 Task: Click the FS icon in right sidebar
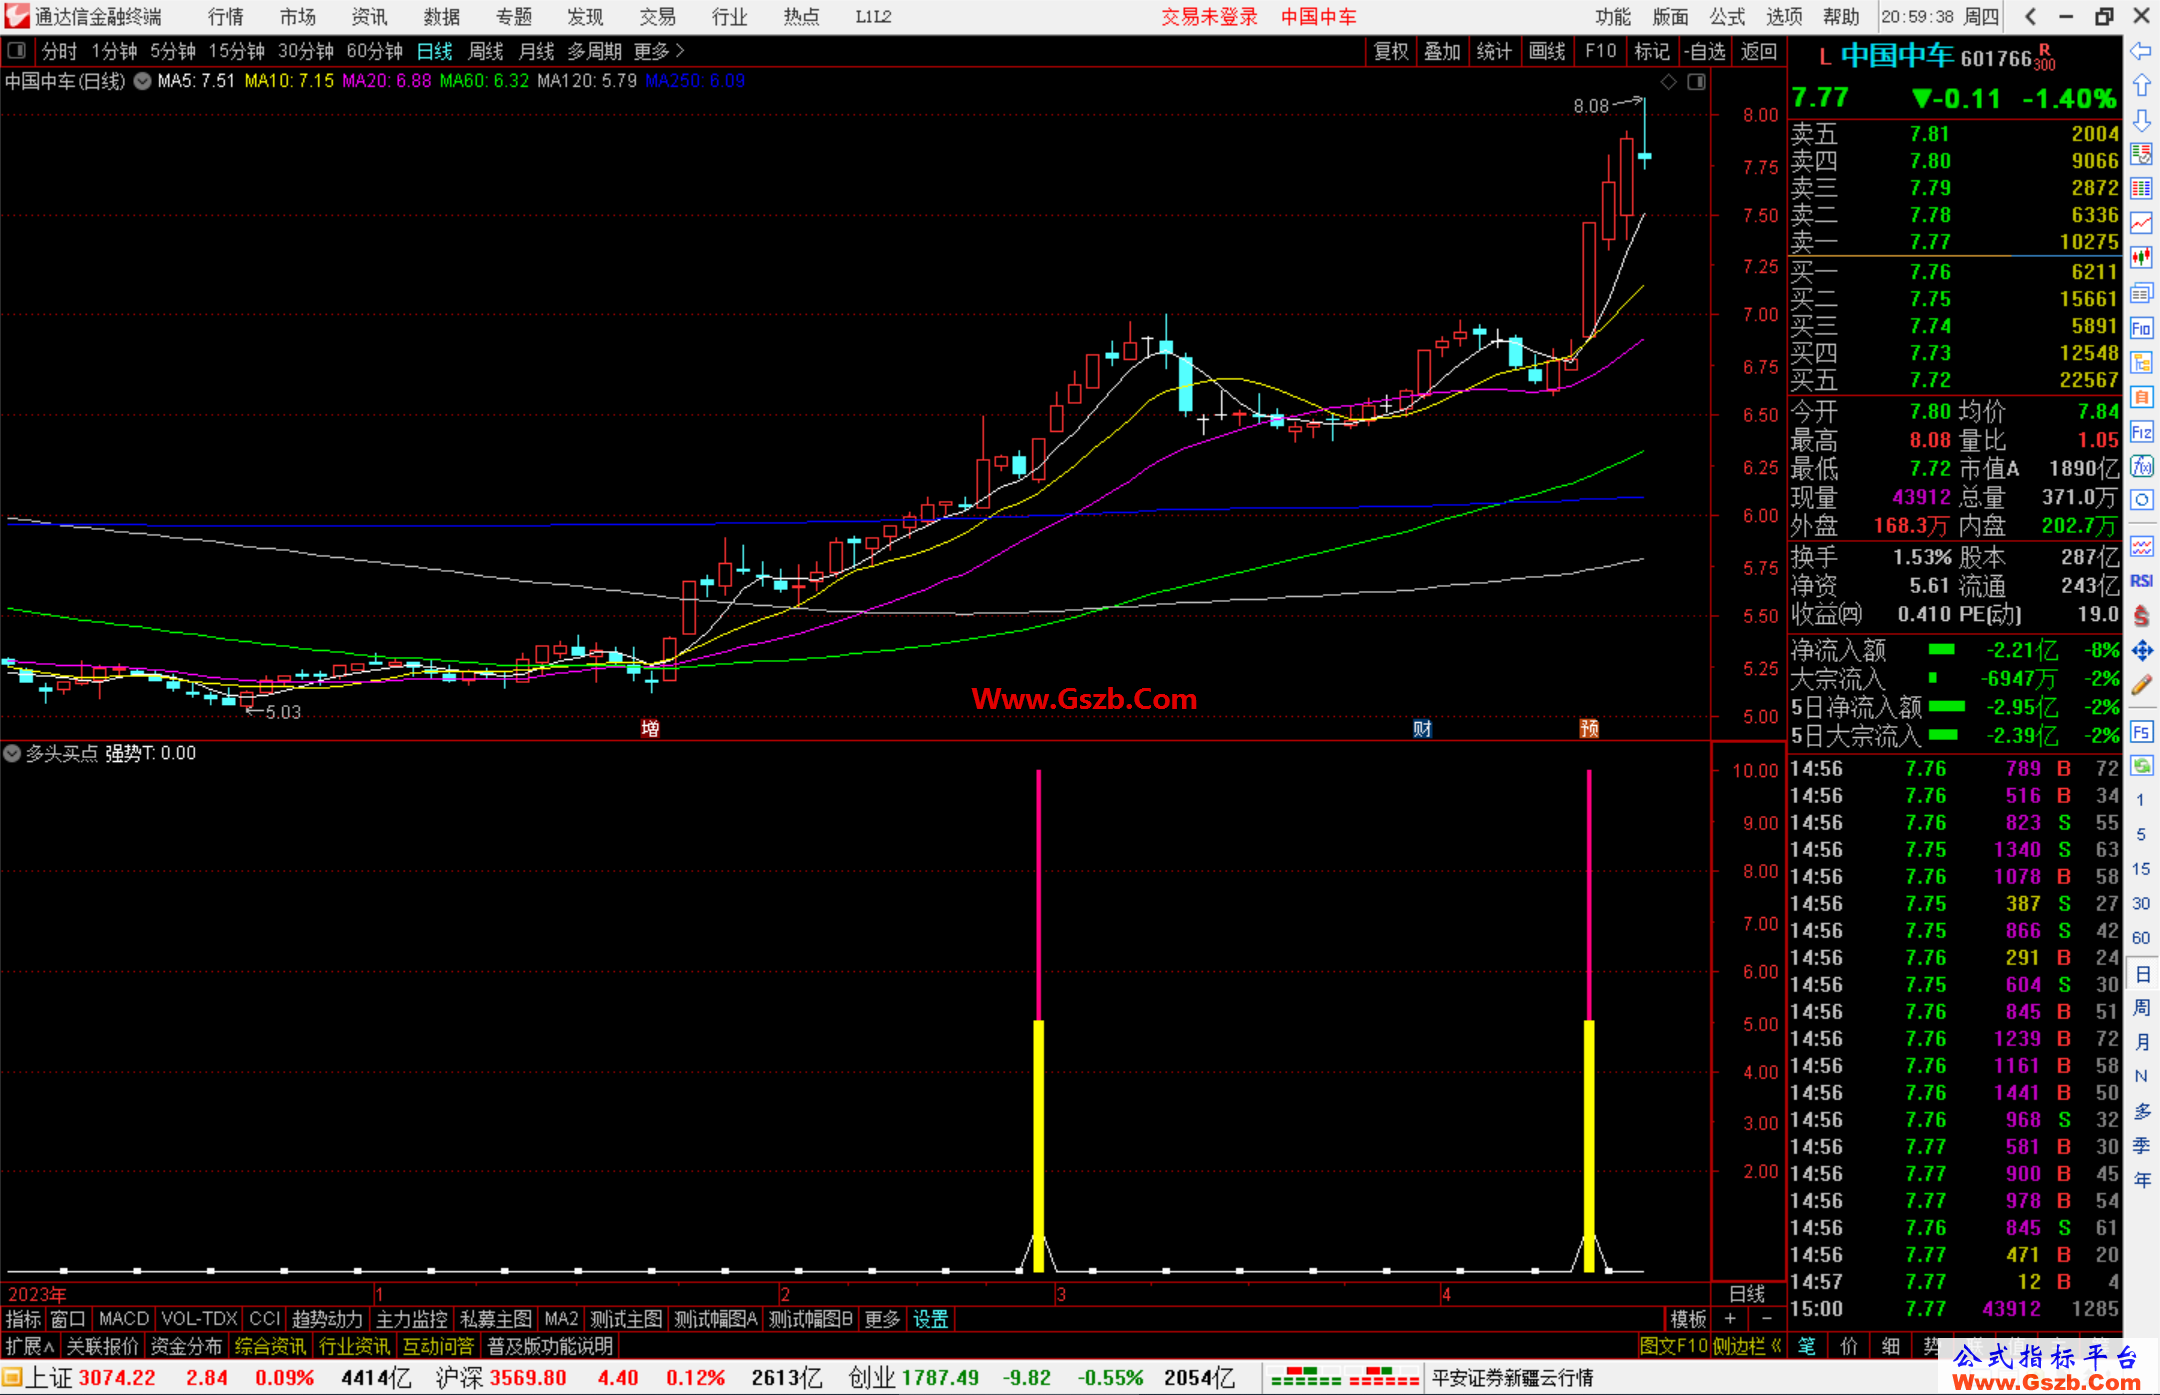[2141, 732]
